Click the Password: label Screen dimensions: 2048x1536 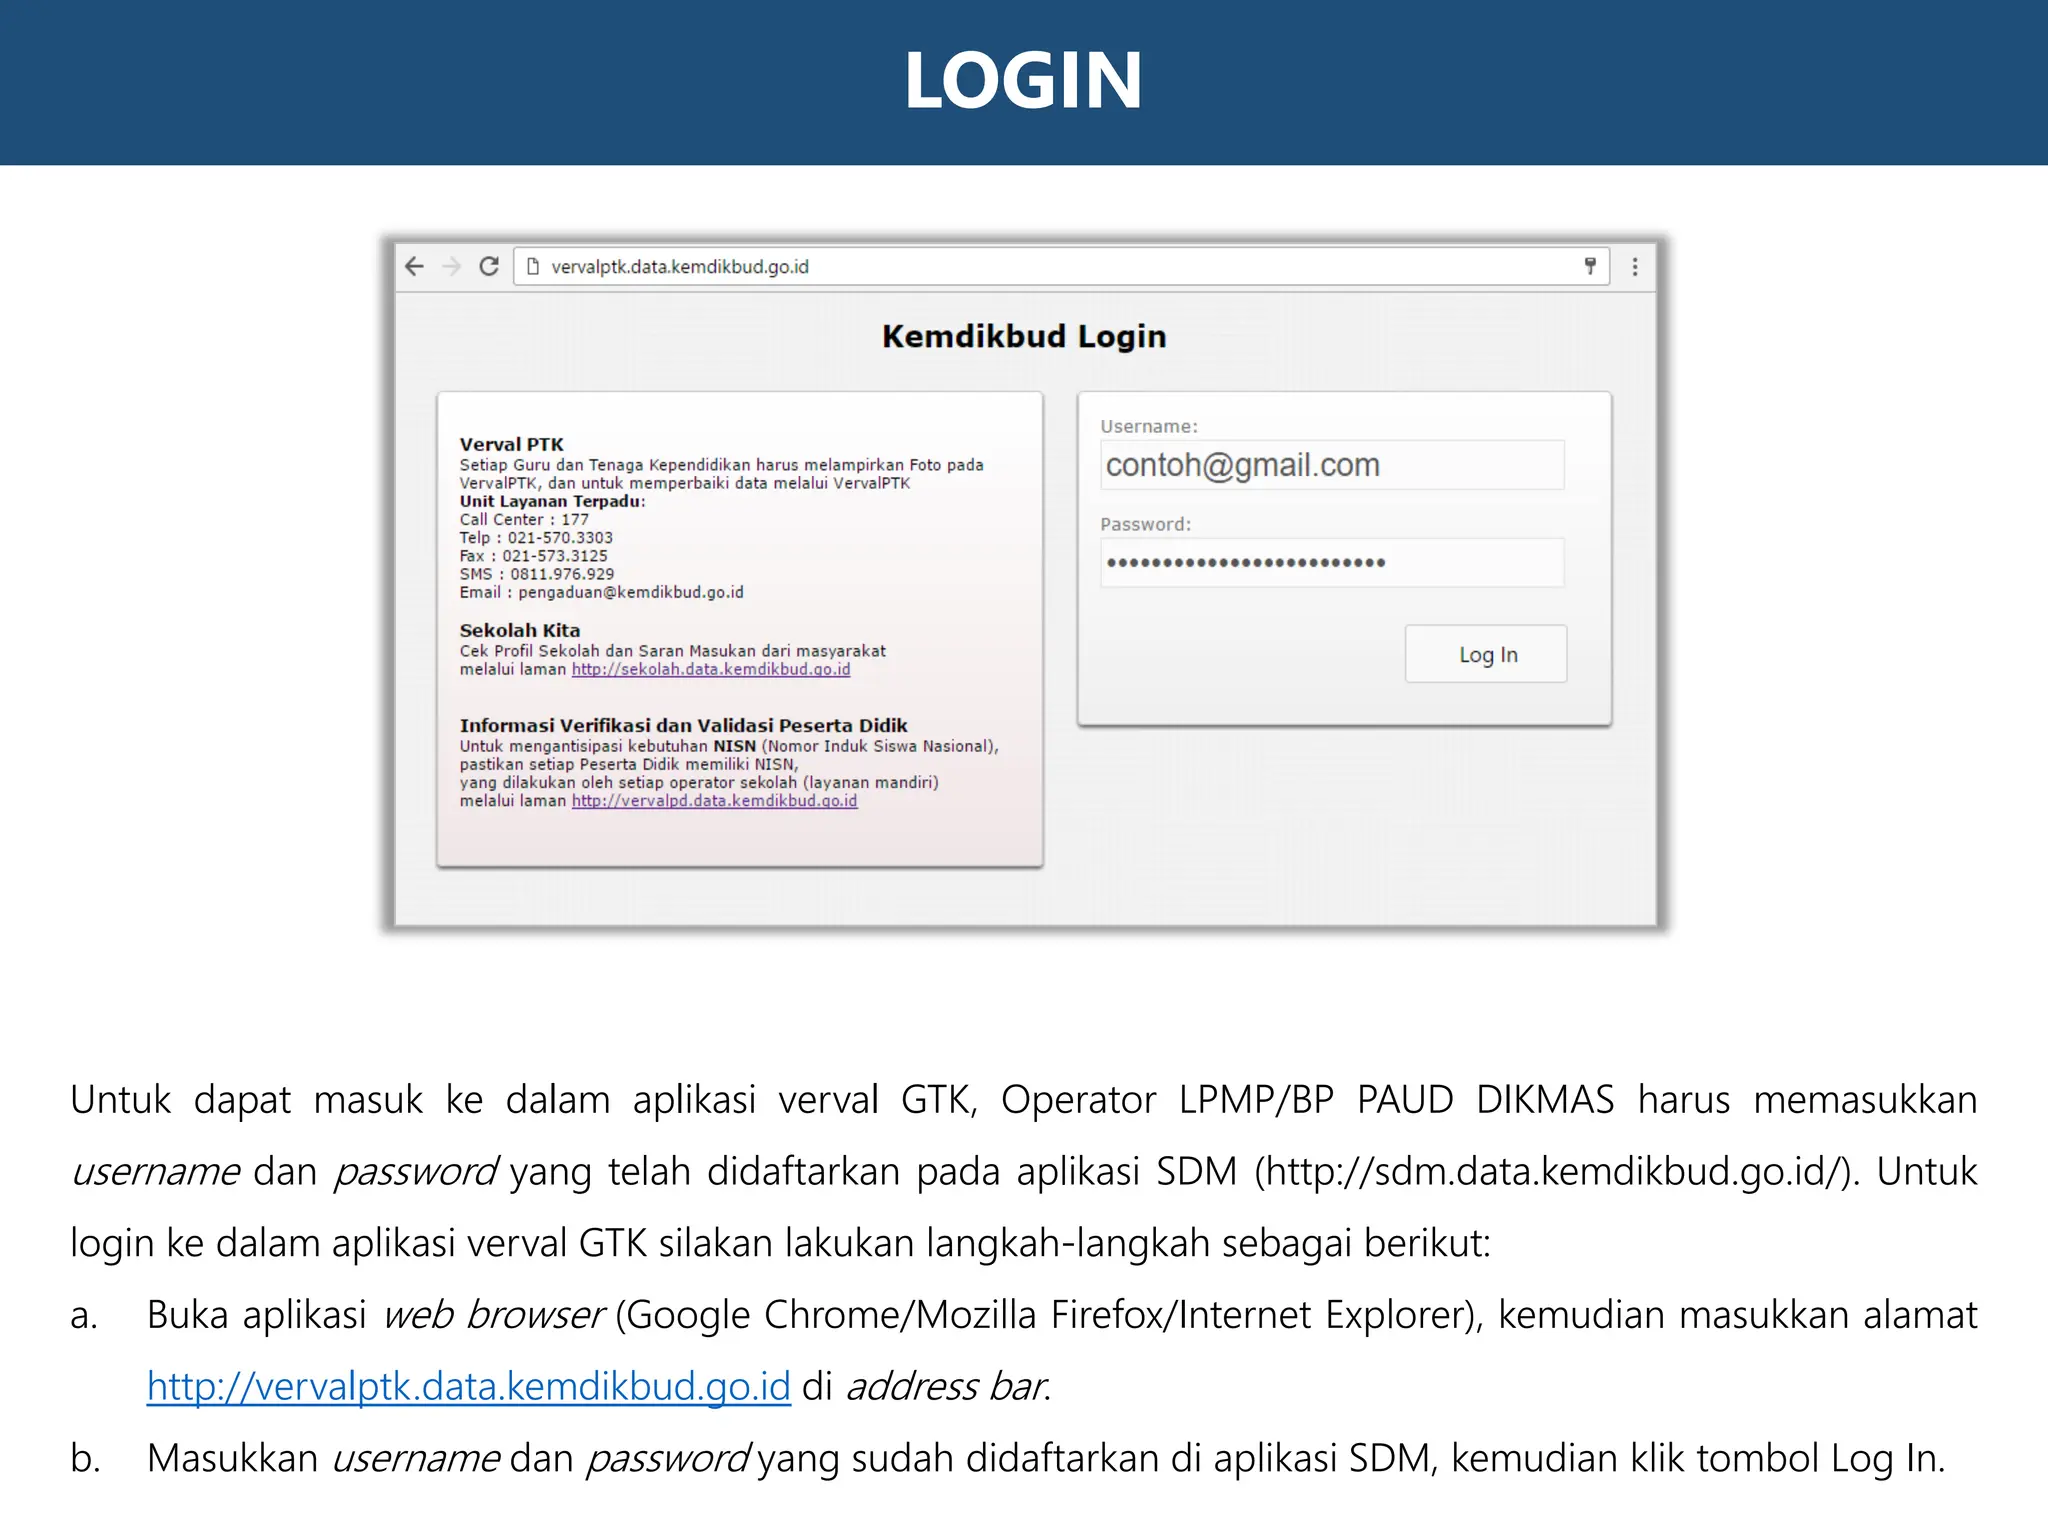point(1145,524)
